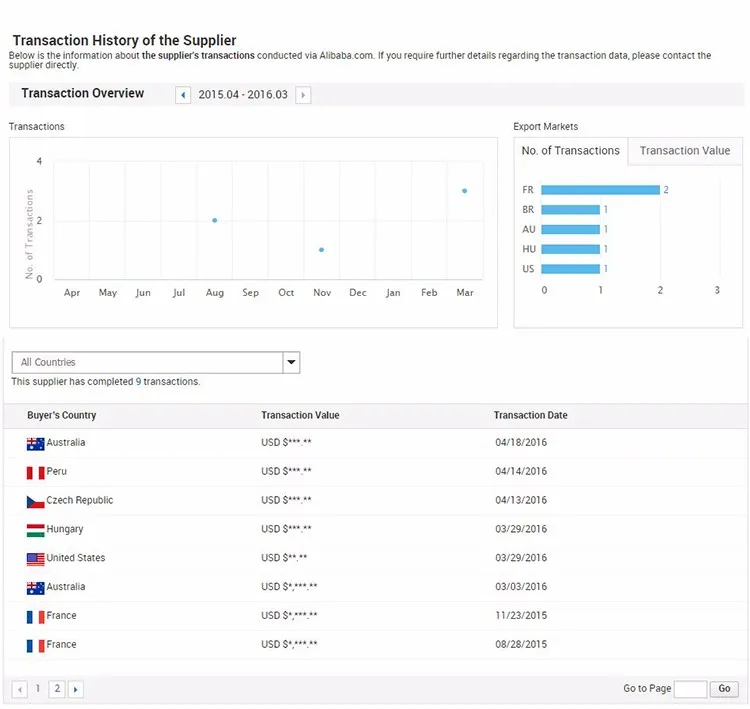Click the November data point on chart
Screen dimensions: 750x709
click(321, 250)
